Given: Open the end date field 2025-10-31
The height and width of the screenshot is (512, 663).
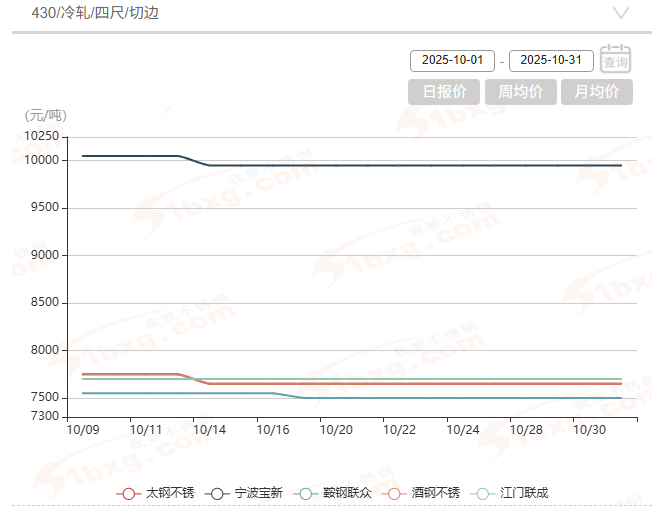Looking at the screenshot, I should (x=552, y=61).
